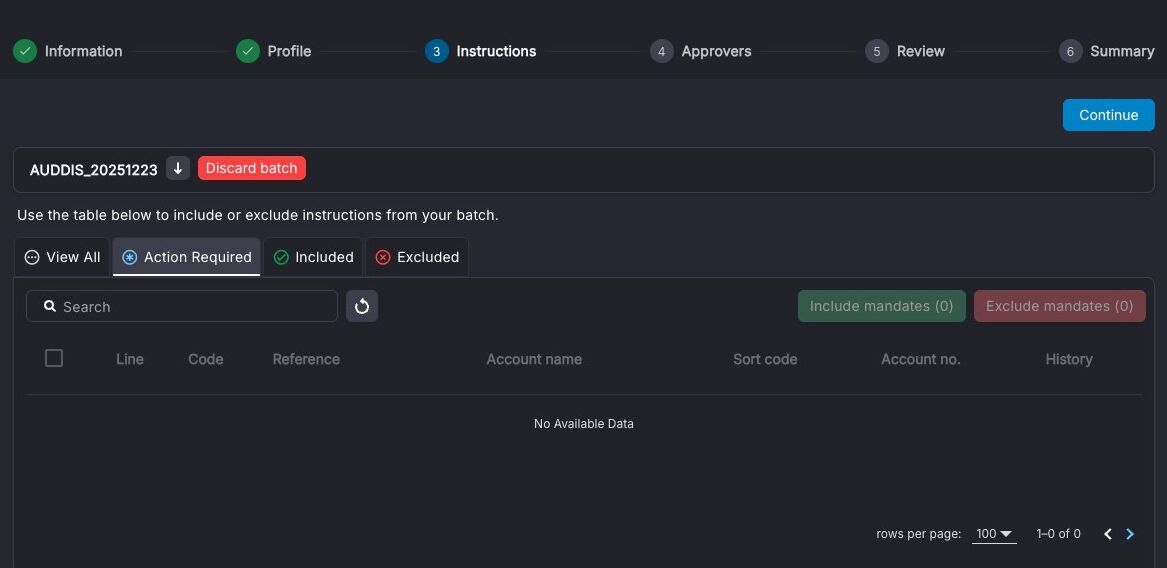
Task: Click into the Search input field
Action: 182,306
